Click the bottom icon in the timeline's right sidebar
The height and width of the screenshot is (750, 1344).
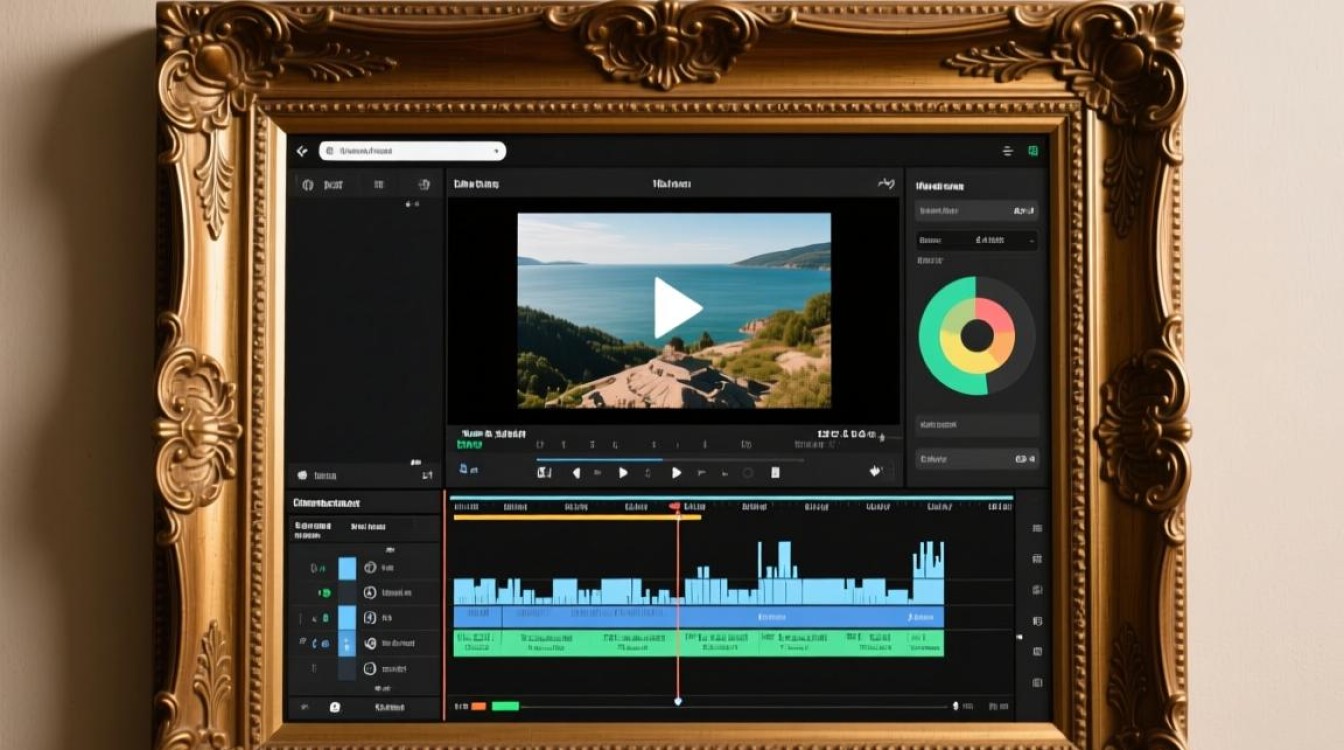1037,683
